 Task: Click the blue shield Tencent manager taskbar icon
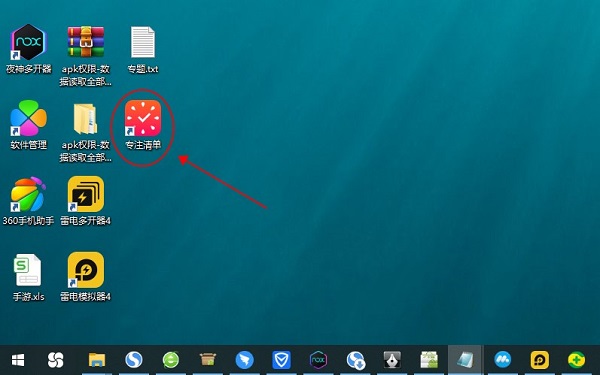pos(281,360)
